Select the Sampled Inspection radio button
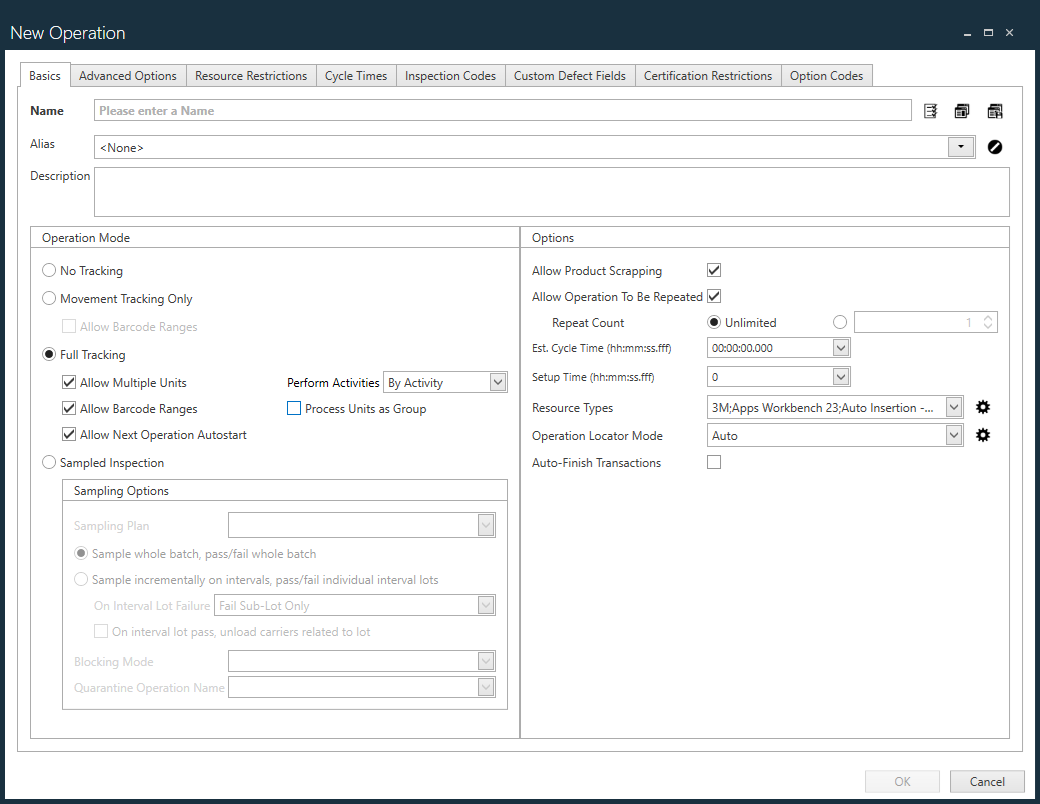Viewport: 1040px width, 804px height. pyautogui.click(x=49, y=463)
